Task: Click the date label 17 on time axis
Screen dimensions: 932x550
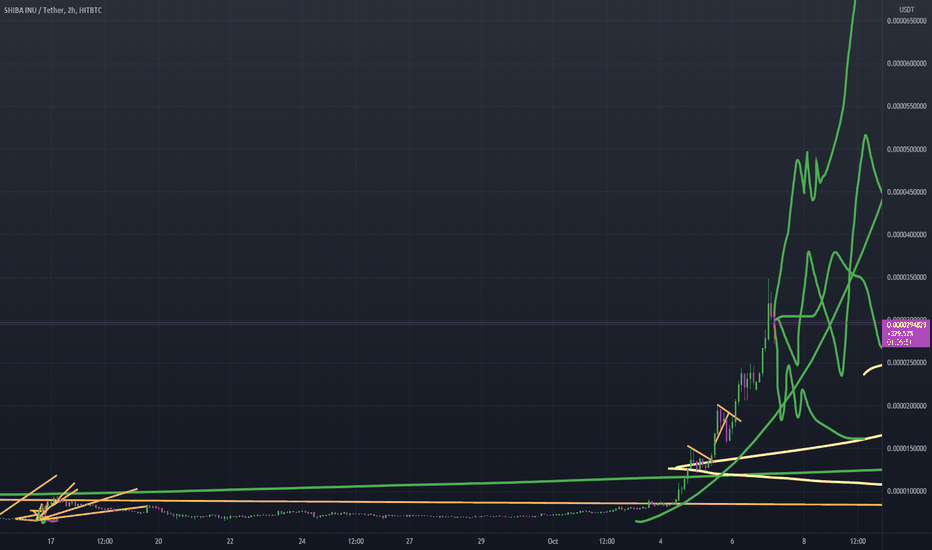Action: [x=51, y=541]
